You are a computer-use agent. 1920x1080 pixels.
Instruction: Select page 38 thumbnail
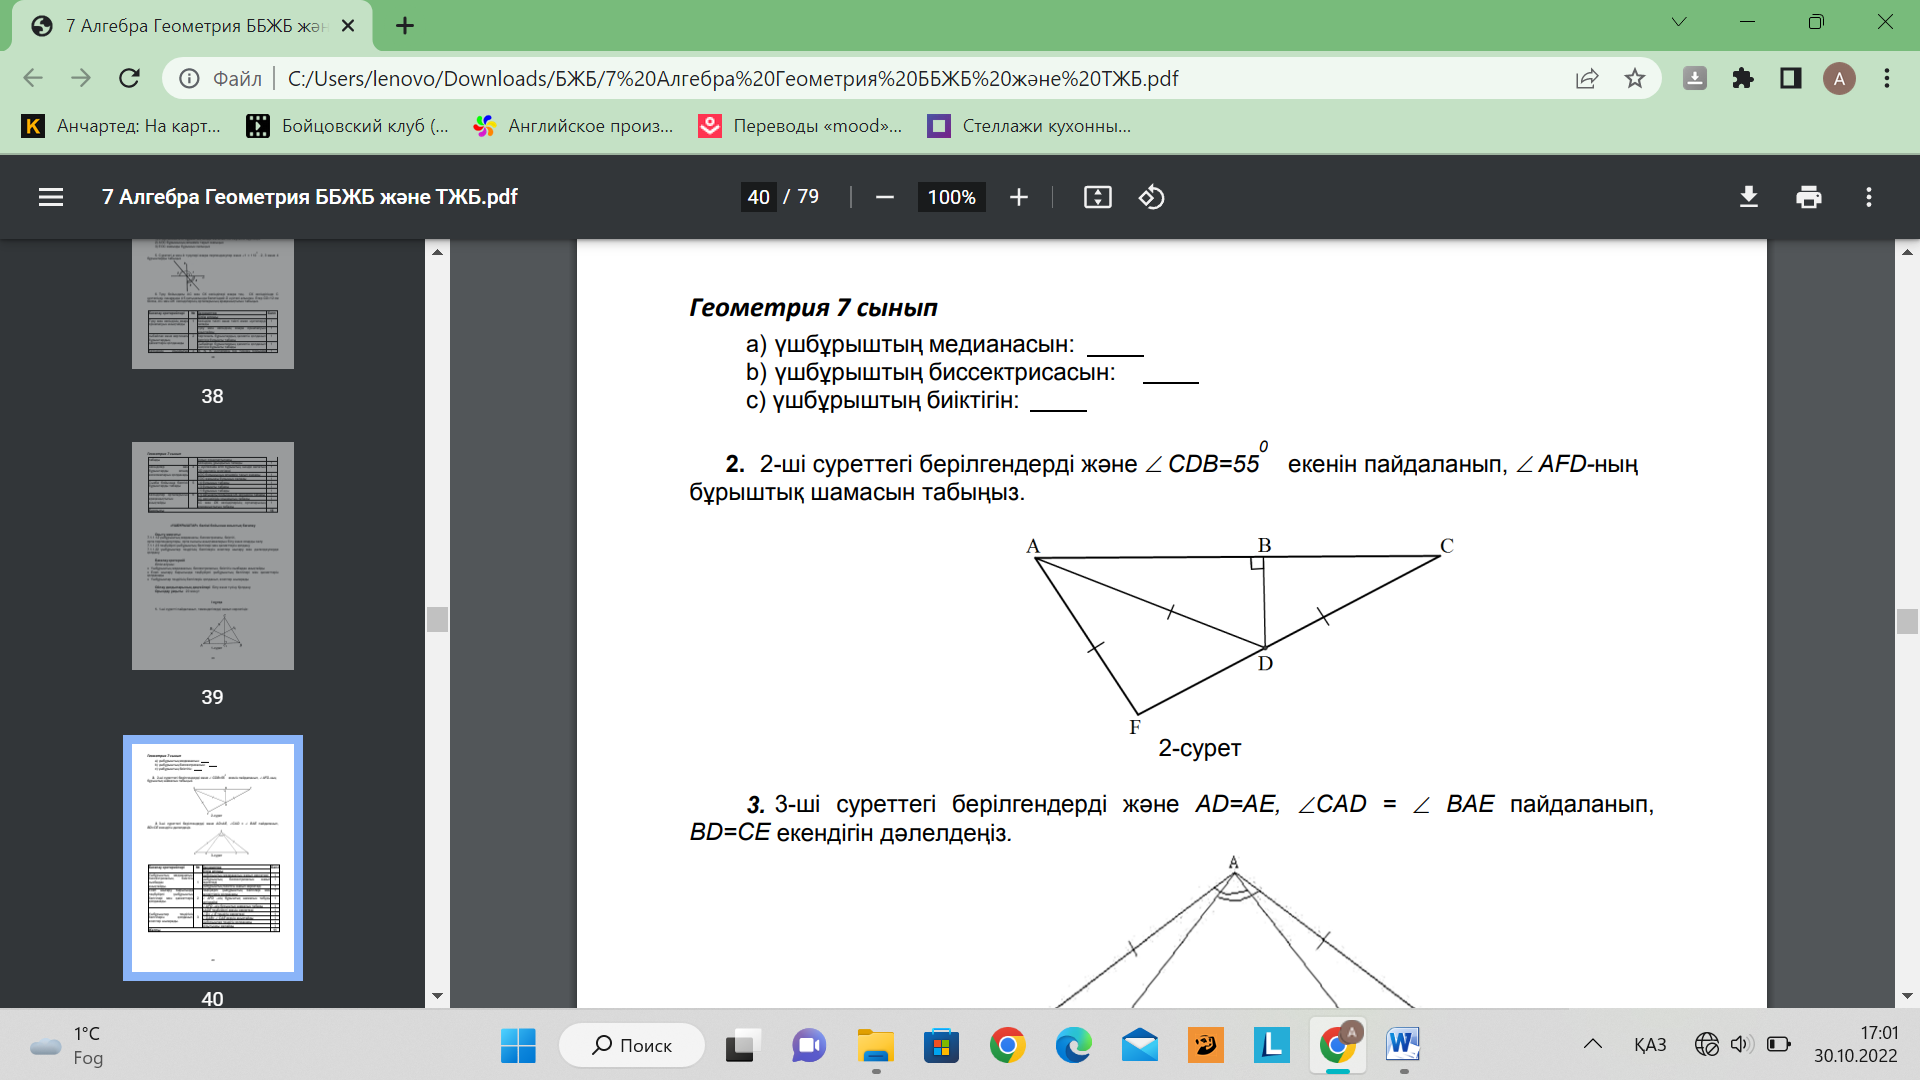click(x=213, y=304)
